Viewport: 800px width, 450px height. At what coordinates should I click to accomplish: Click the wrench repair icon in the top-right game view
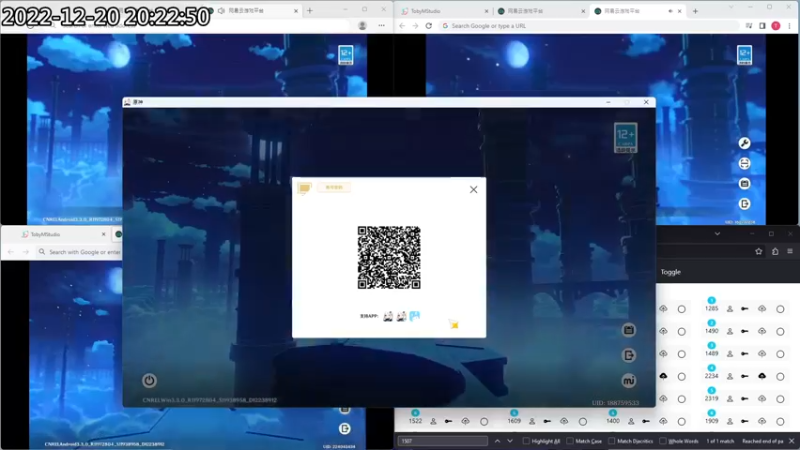pyautogui.click(x=744, y=143)
